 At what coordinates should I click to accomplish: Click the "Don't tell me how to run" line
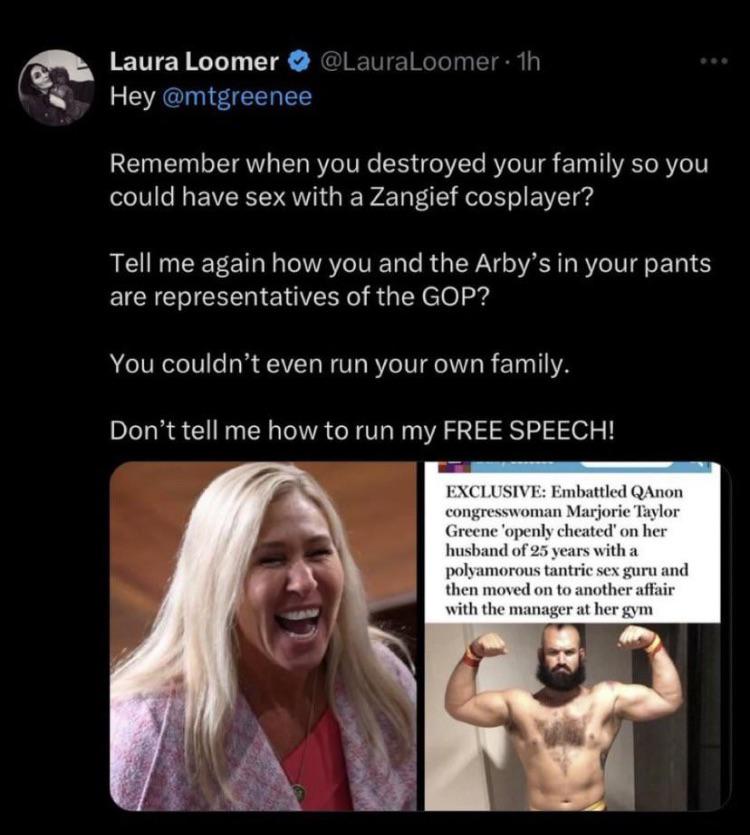(362, 430)
